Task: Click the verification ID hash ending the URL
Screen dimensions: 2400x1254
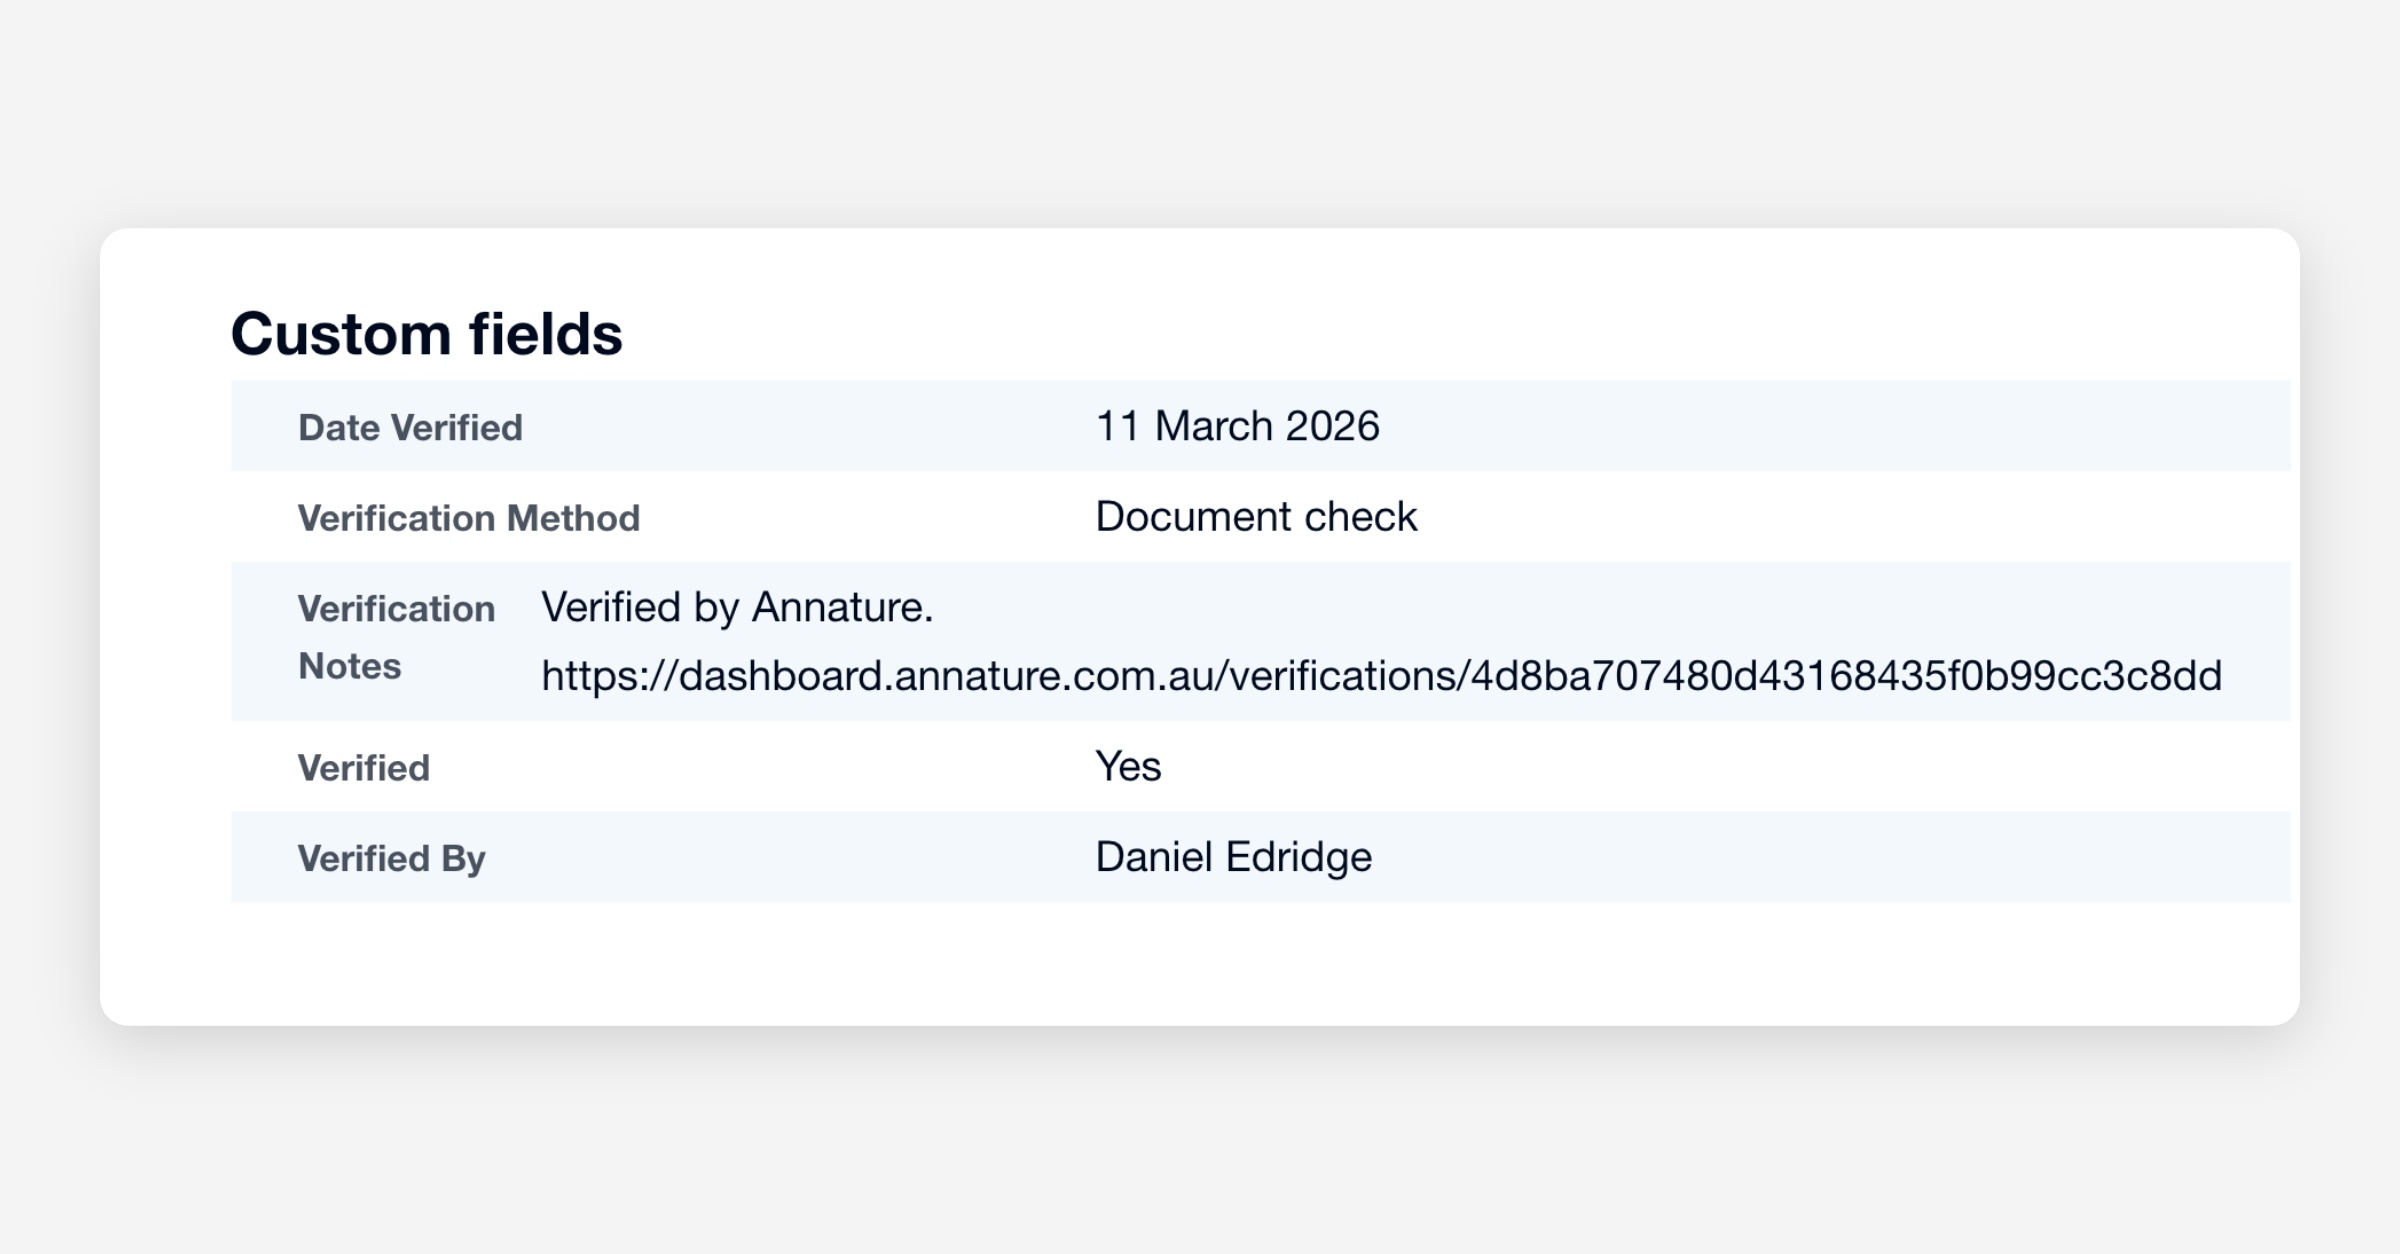Action: (1845, 676)
